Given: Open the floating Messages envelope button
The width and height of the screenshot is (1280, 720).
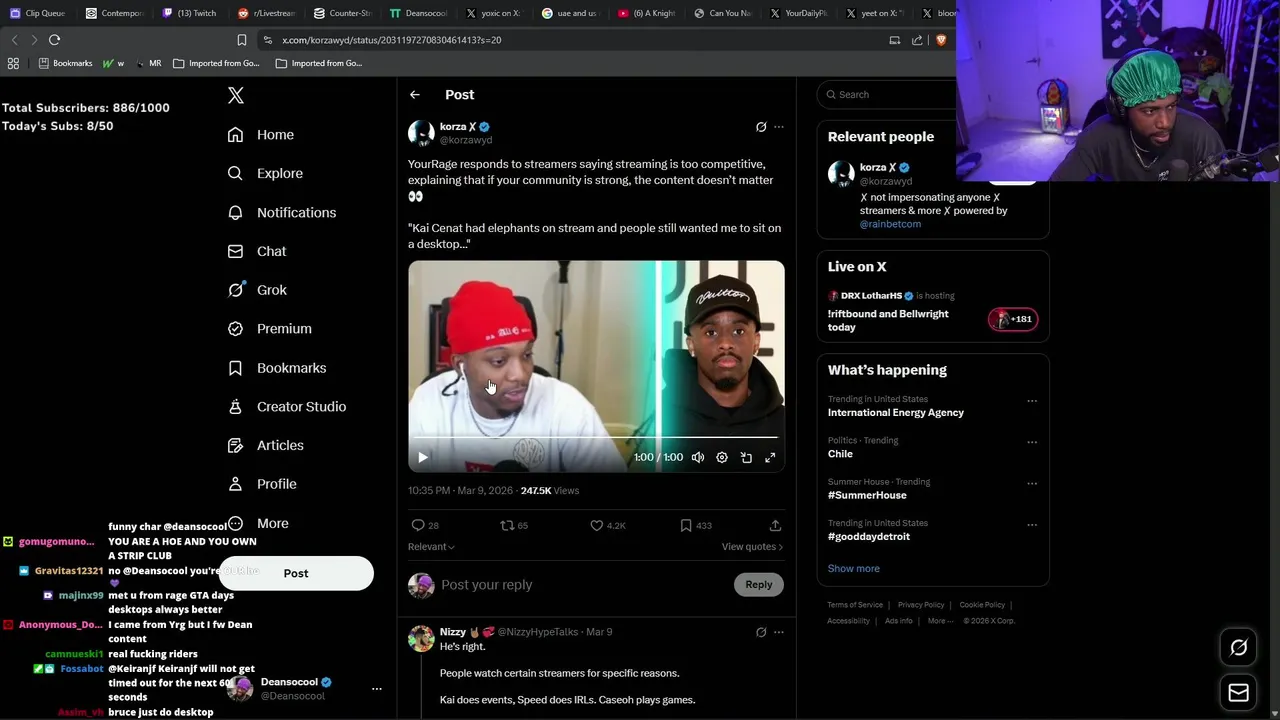Looking at the screenshot, I should tap(1238, 692).
